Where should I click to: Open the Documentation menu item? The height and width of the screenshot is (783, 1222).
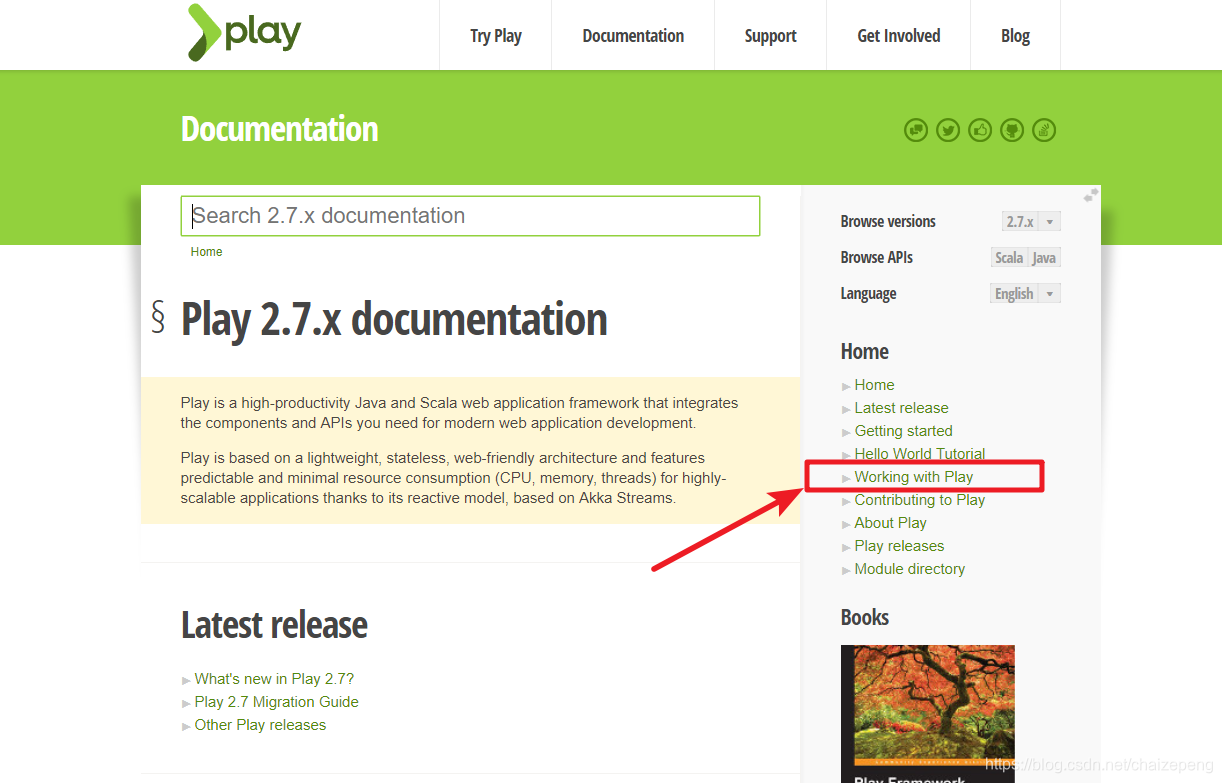coord(633,35)
